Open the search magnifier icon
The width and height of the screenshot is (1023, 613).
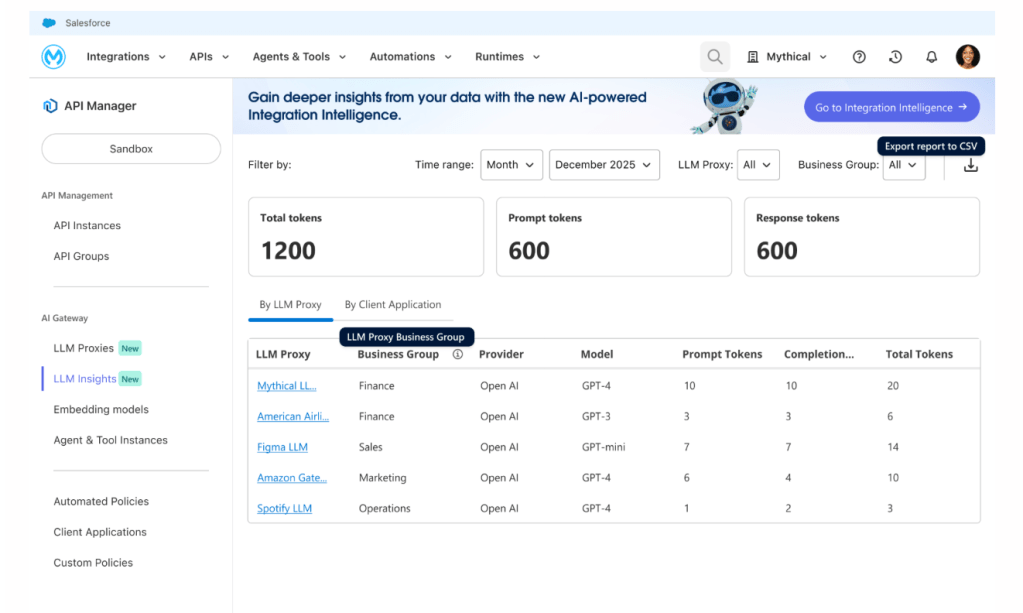(715, 57)
